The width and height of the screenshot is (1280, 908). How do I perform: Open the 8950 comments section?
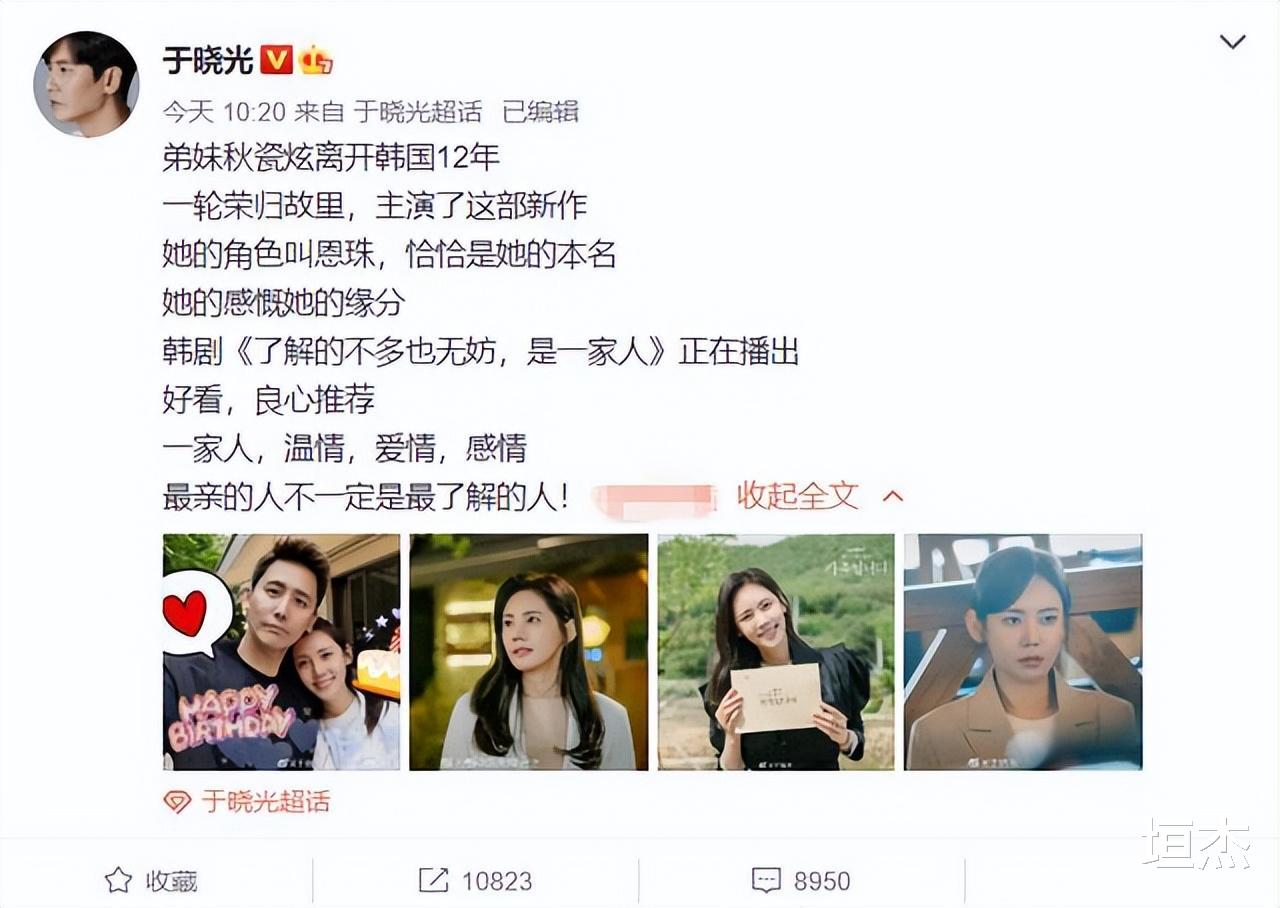801,880
